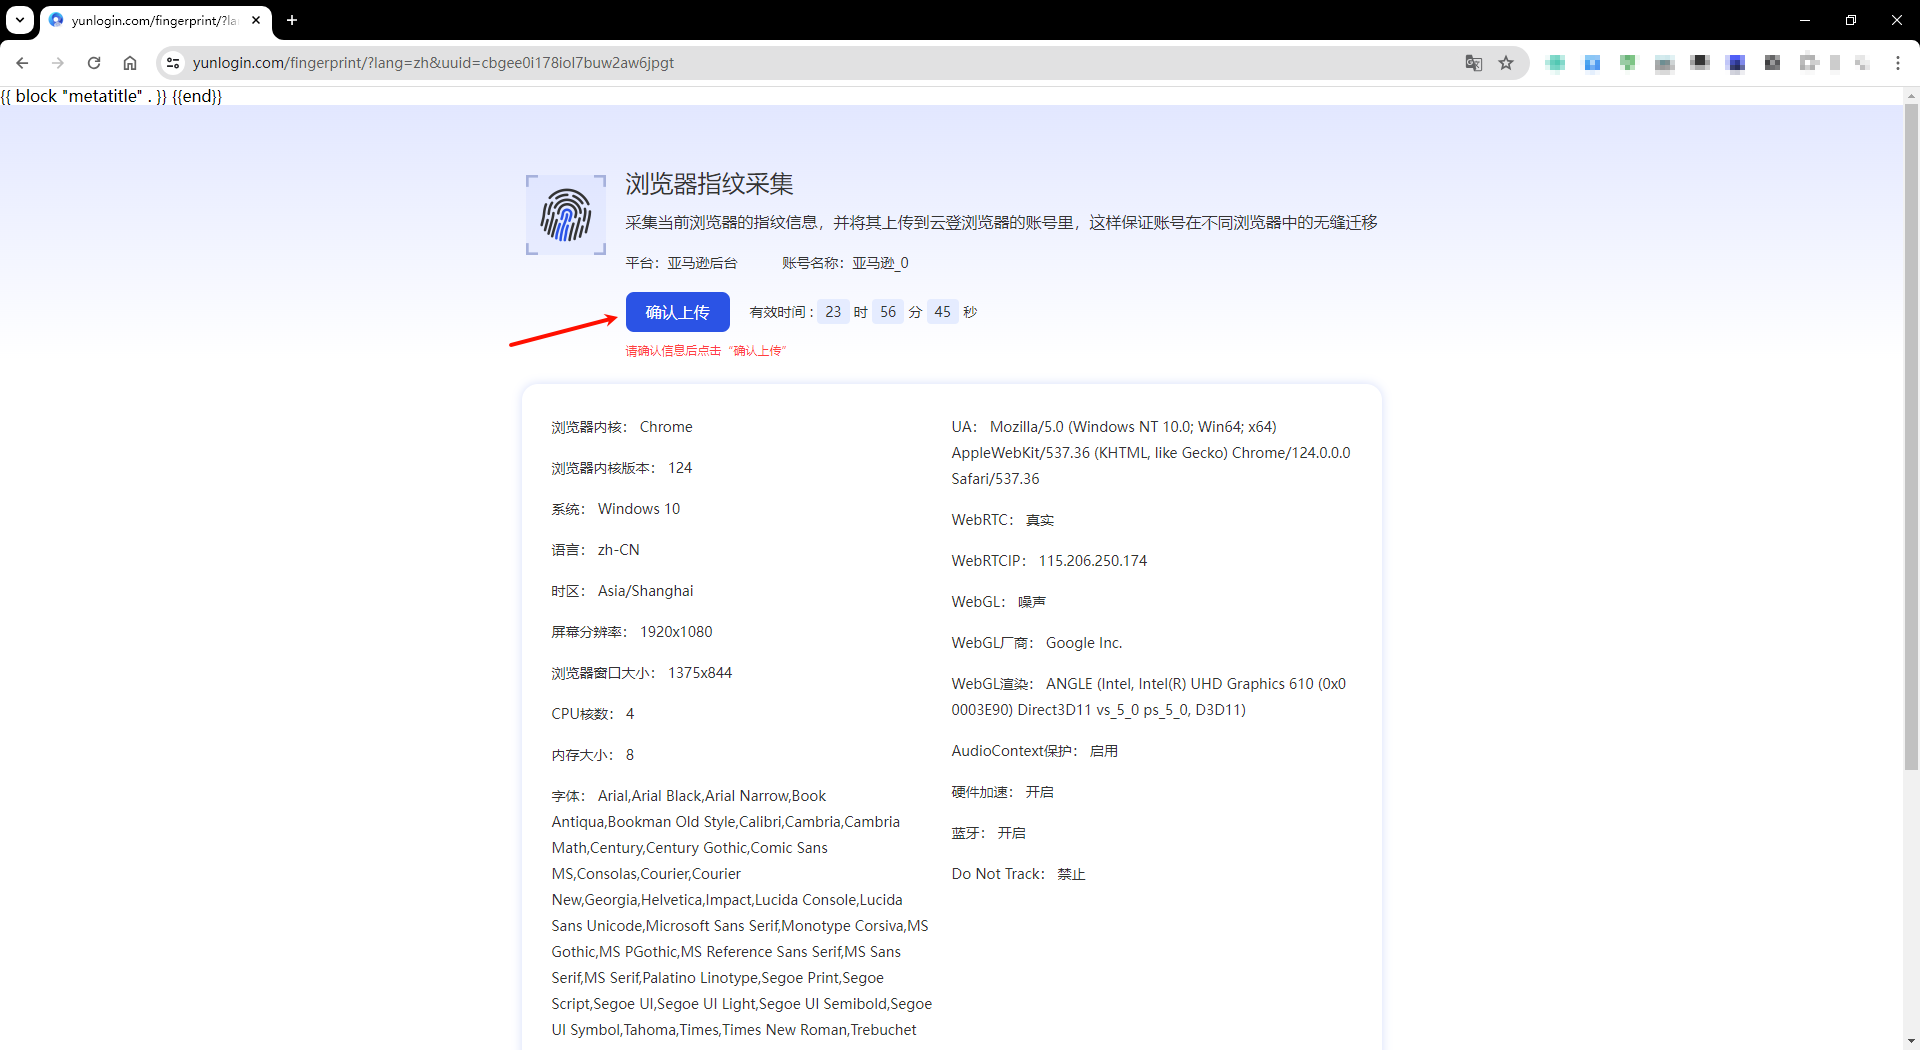Screen dimensions: 1920x1050
Task: Click the pixelated puzzle-piece extensions icon
Action: tap(1808, 63)
